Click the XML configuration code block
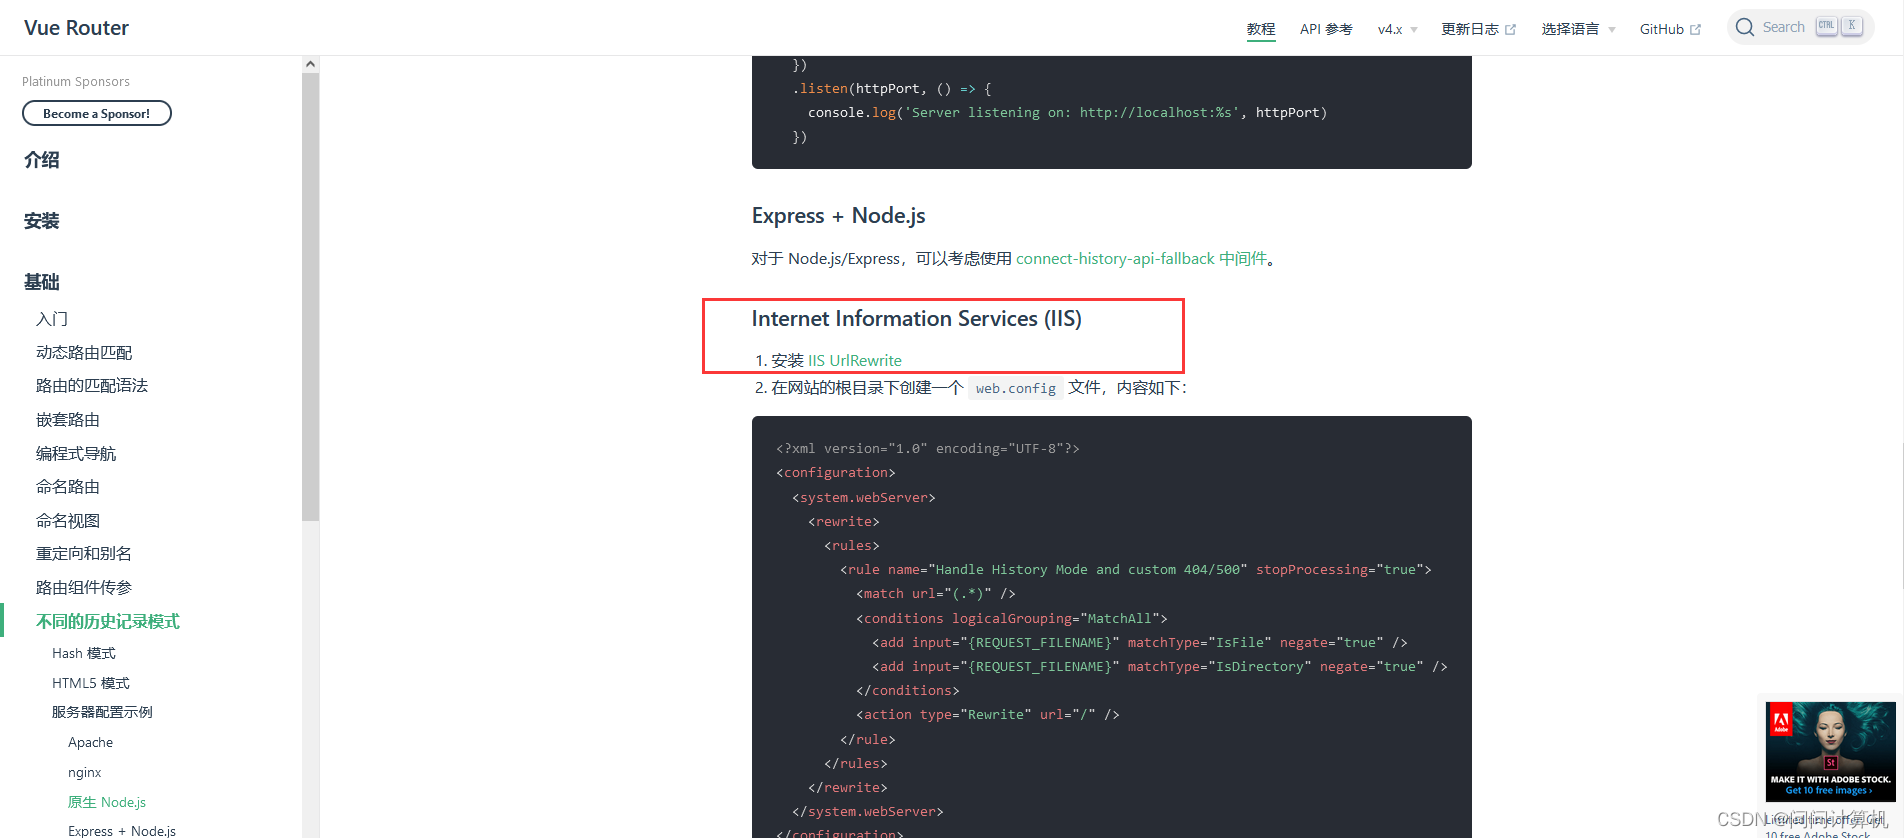The width and height of the screenshot is (1904, 838). [1112, 627]
